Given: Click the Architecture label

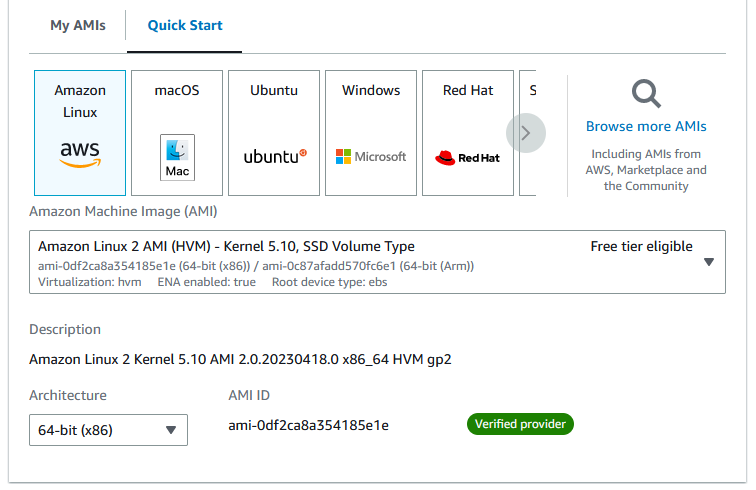Looking at the screenshot, I should pos(68,395).
